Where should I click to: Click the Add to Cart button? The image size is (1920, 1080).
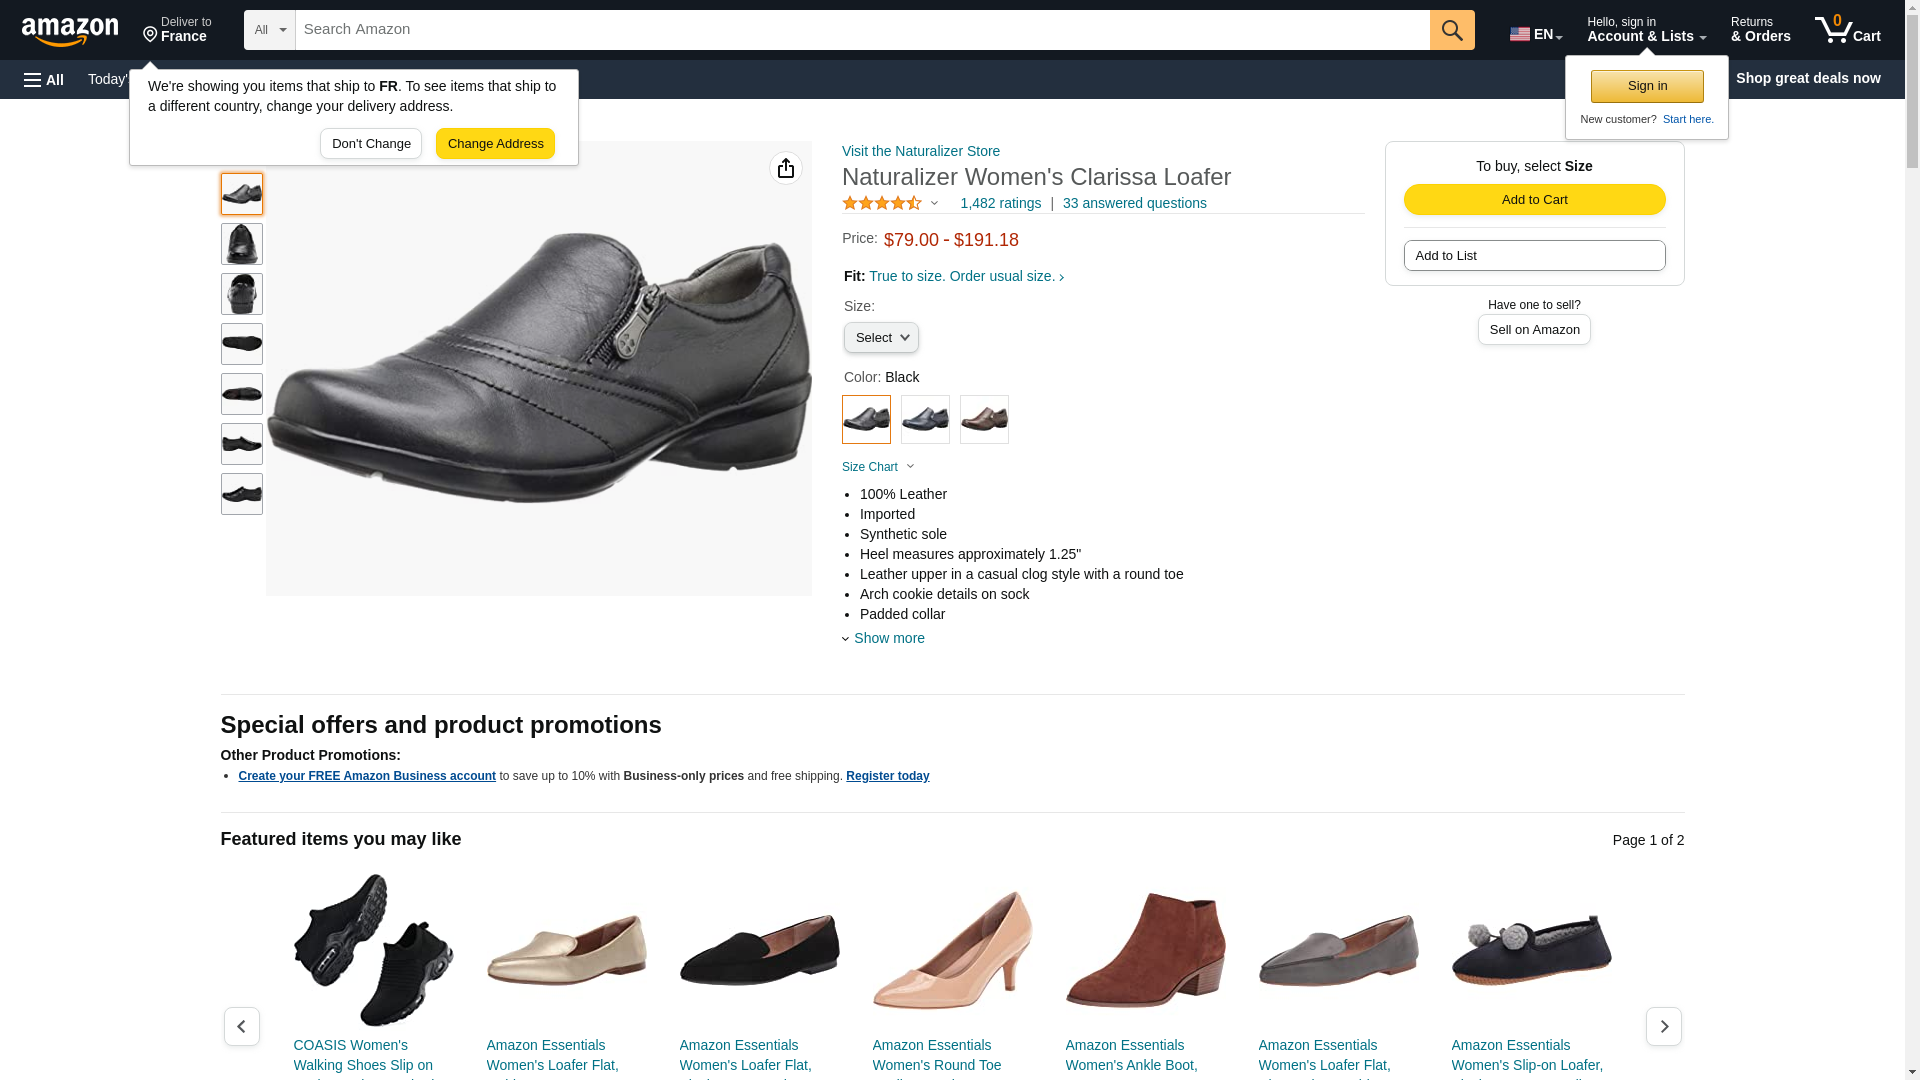pos(1534,200)
